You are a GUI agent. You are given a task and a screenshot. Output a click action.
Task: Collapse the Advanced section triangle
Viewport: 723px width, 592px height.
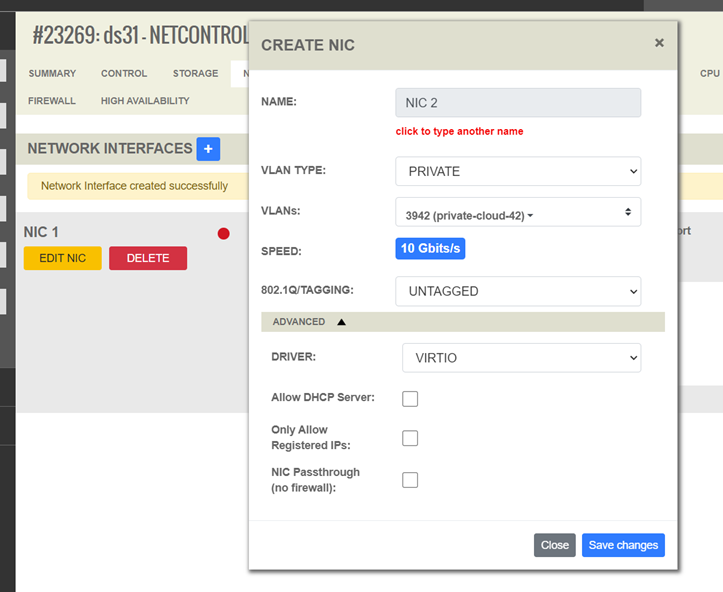(341, 322)
